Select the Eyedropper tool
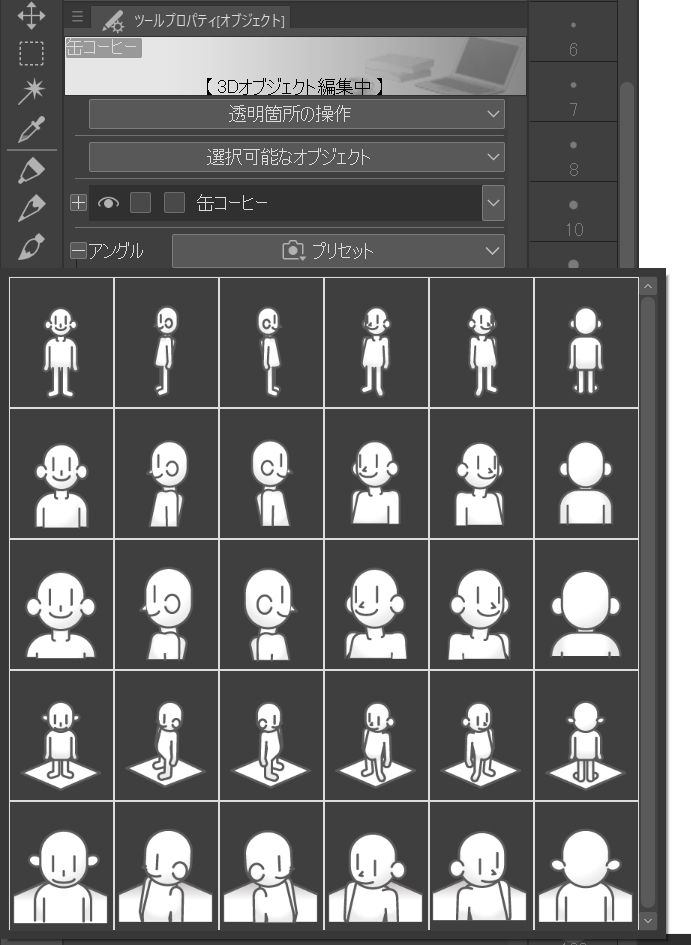 (x=31, y=129)
